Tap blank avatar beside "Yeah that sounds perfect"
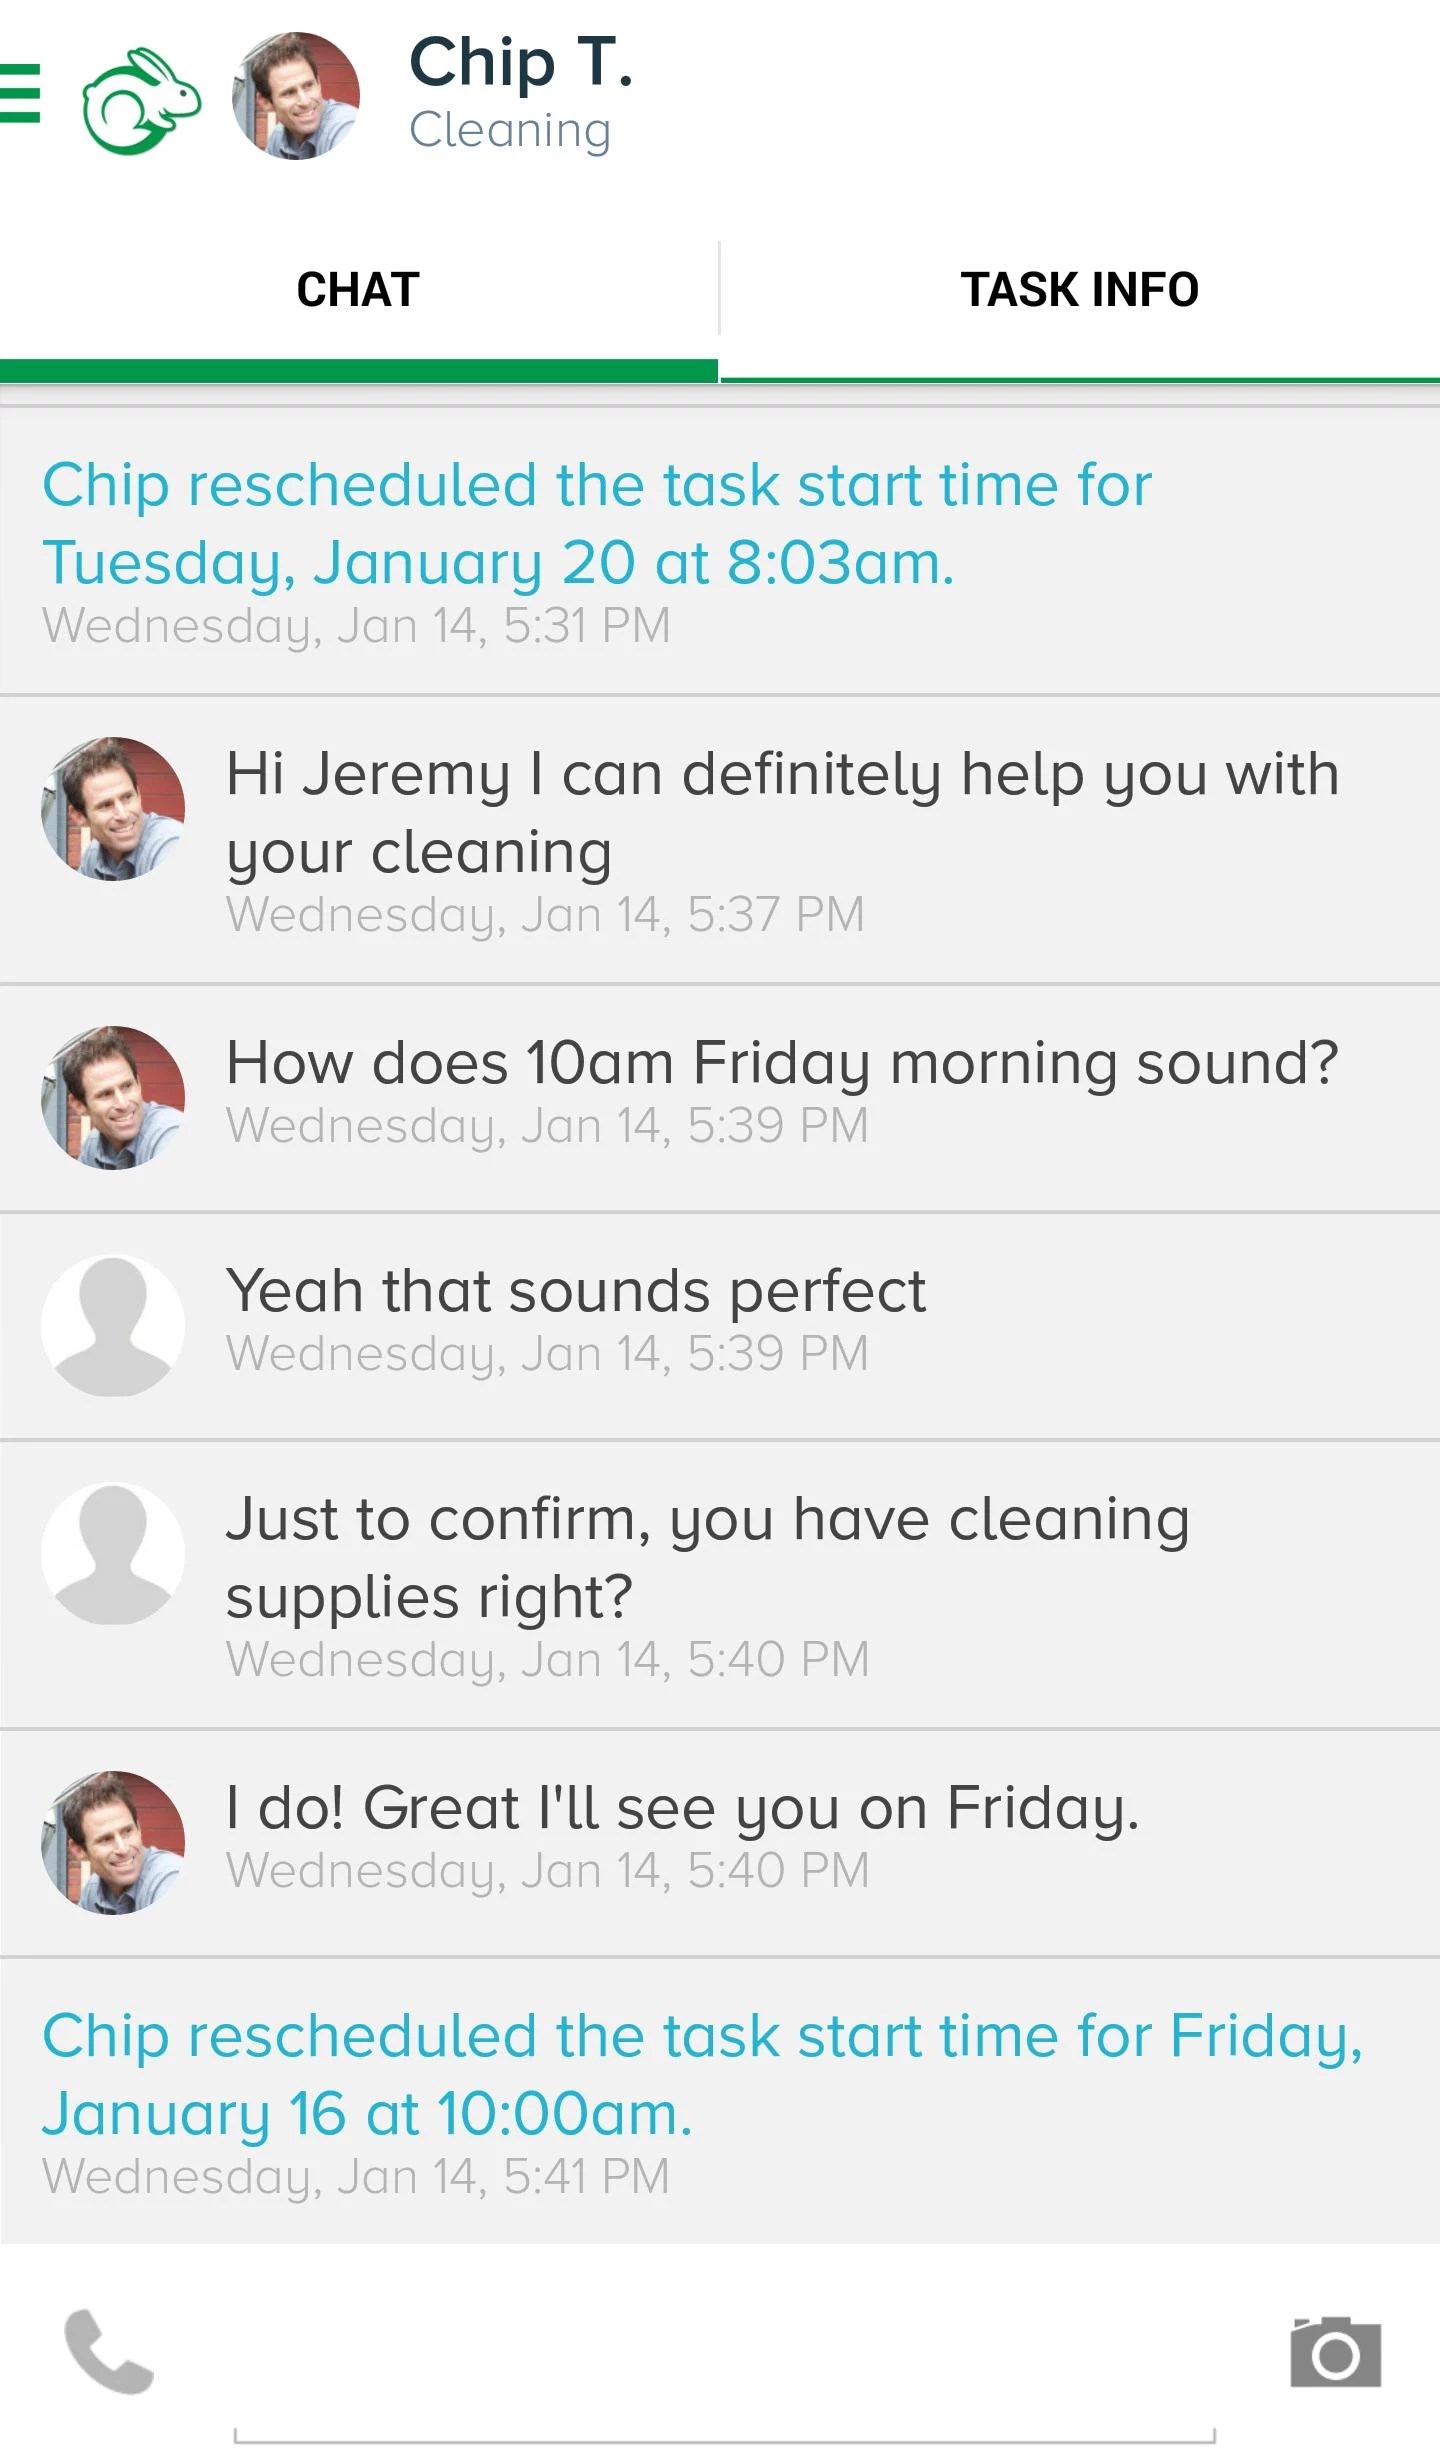The image size is (1440, 2460). coord(113,1325)
